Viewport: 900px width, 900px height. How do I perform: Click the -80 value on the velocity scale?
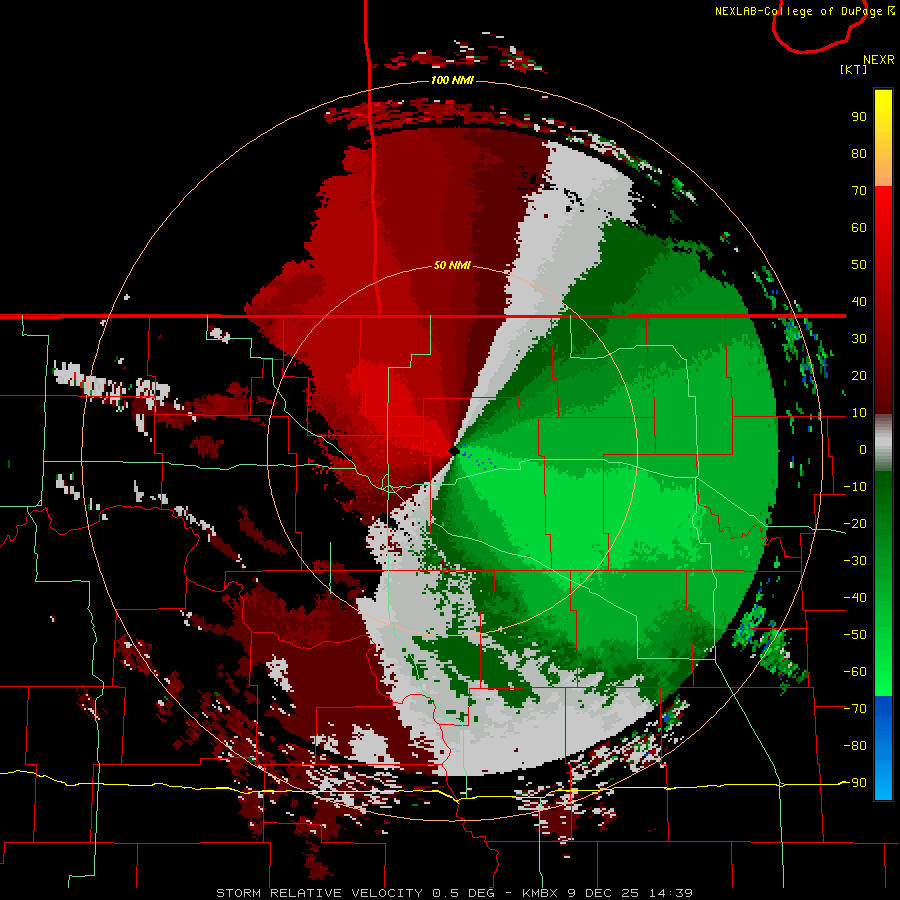[855, 746]
